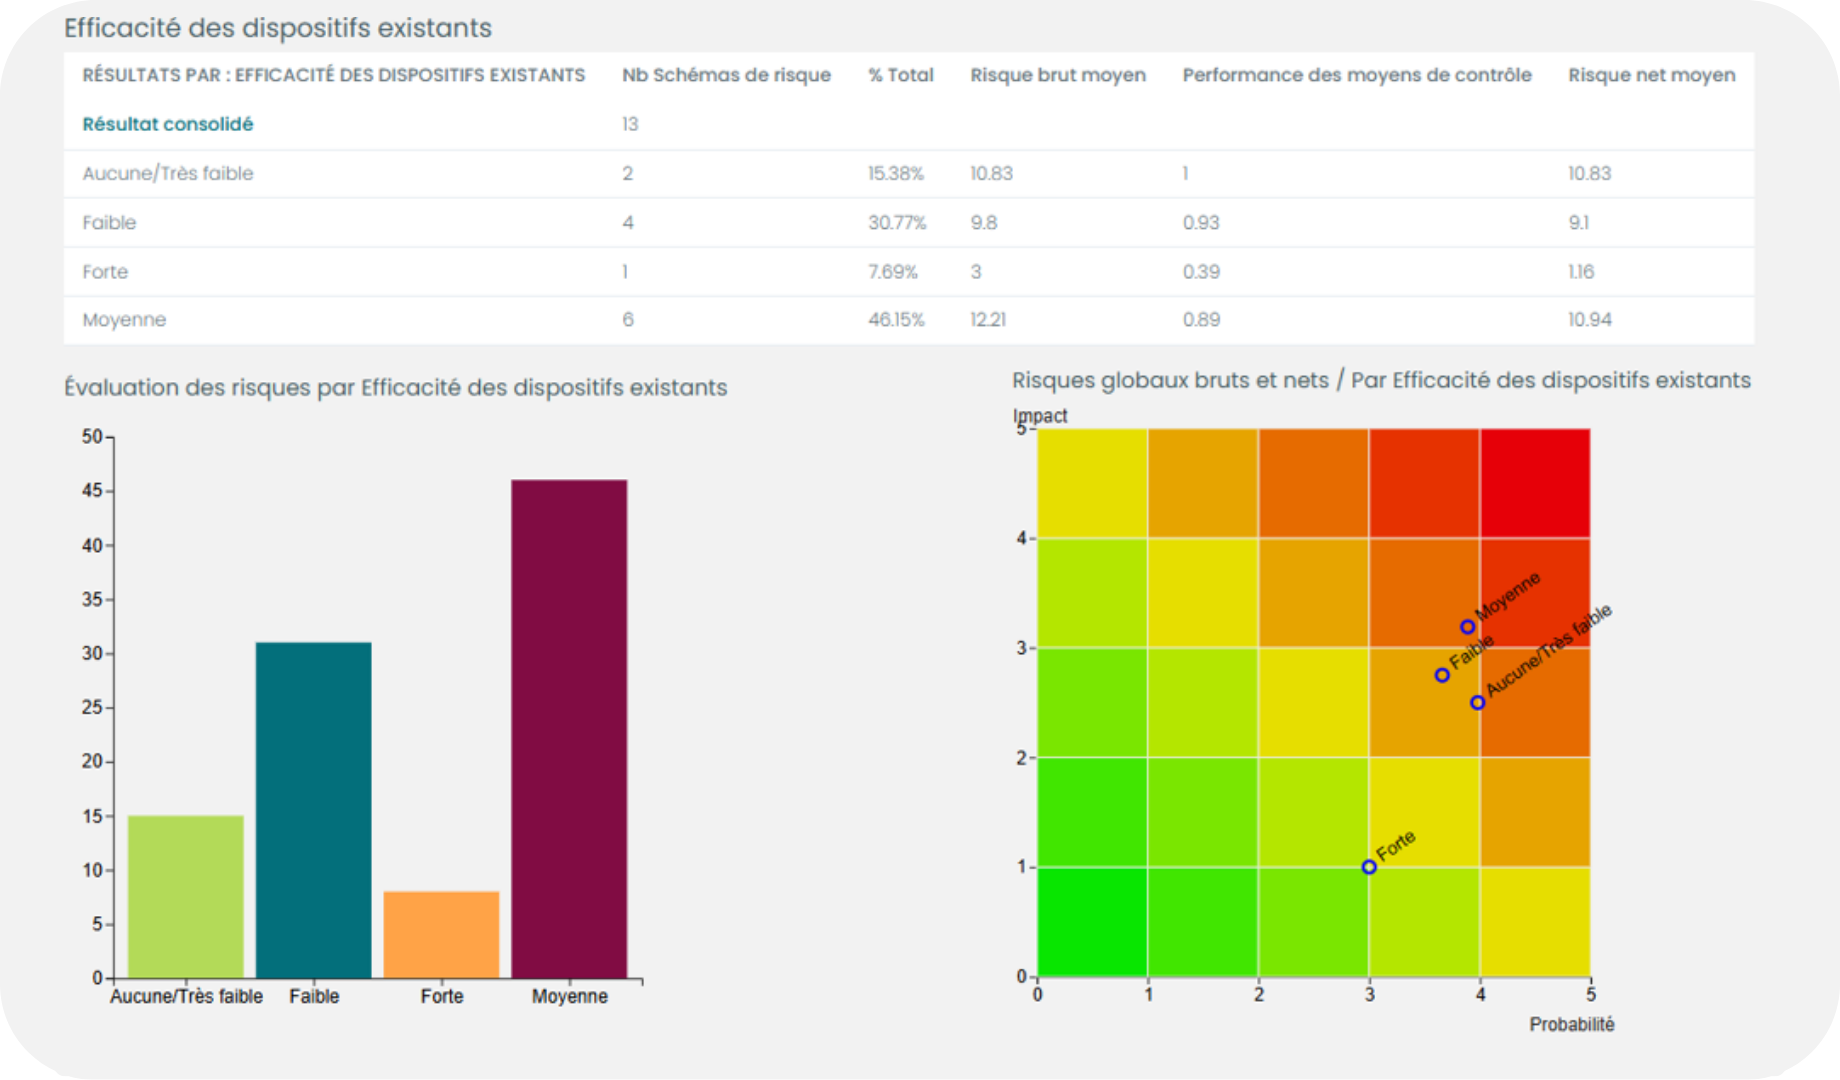Select the teal Faible bar in chart

click(x=313, y=810)
